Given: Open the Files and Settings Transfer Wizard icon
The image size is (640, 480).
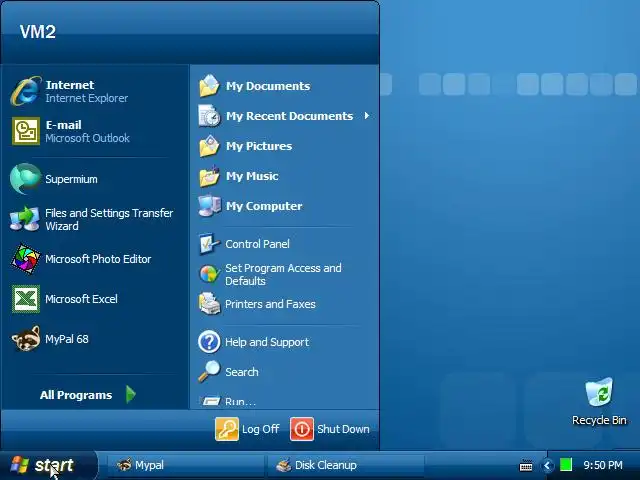Looking at the screenshot, I should [x=26, y=219].
